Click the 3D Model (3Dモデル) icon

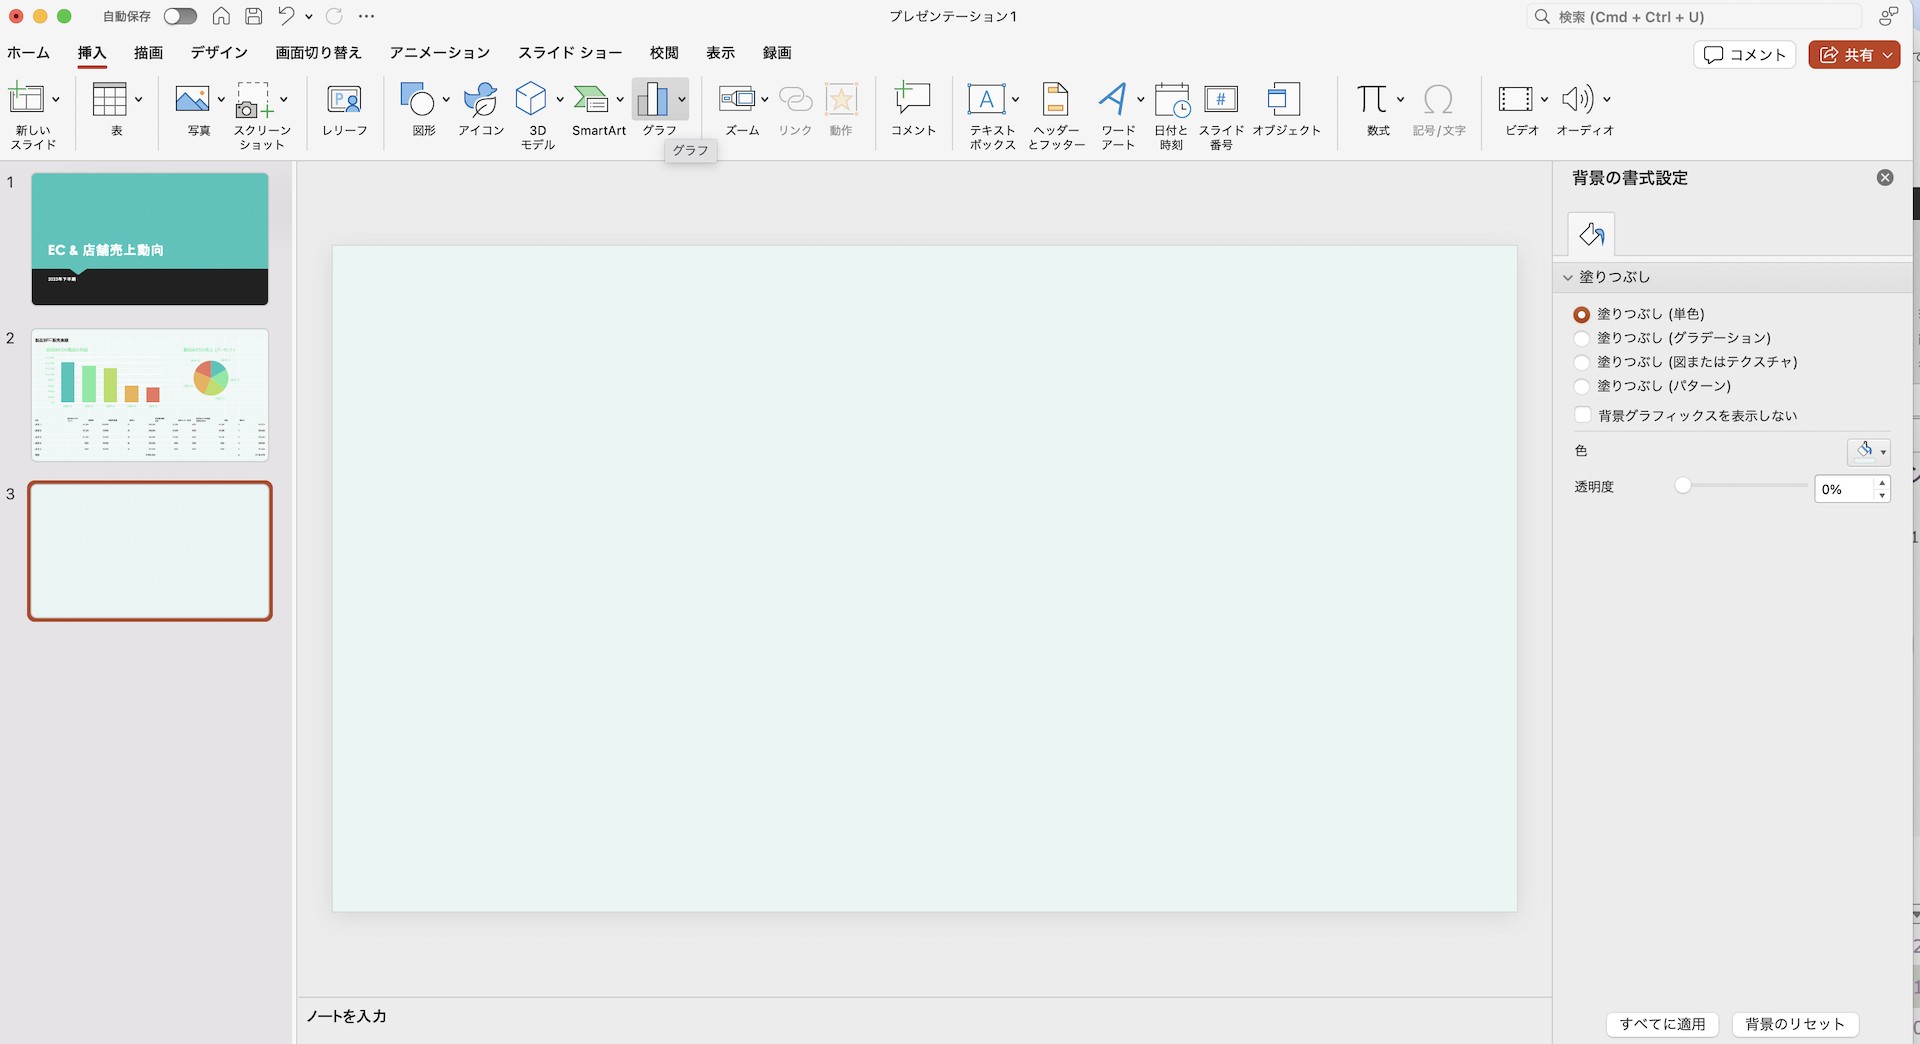531,99
